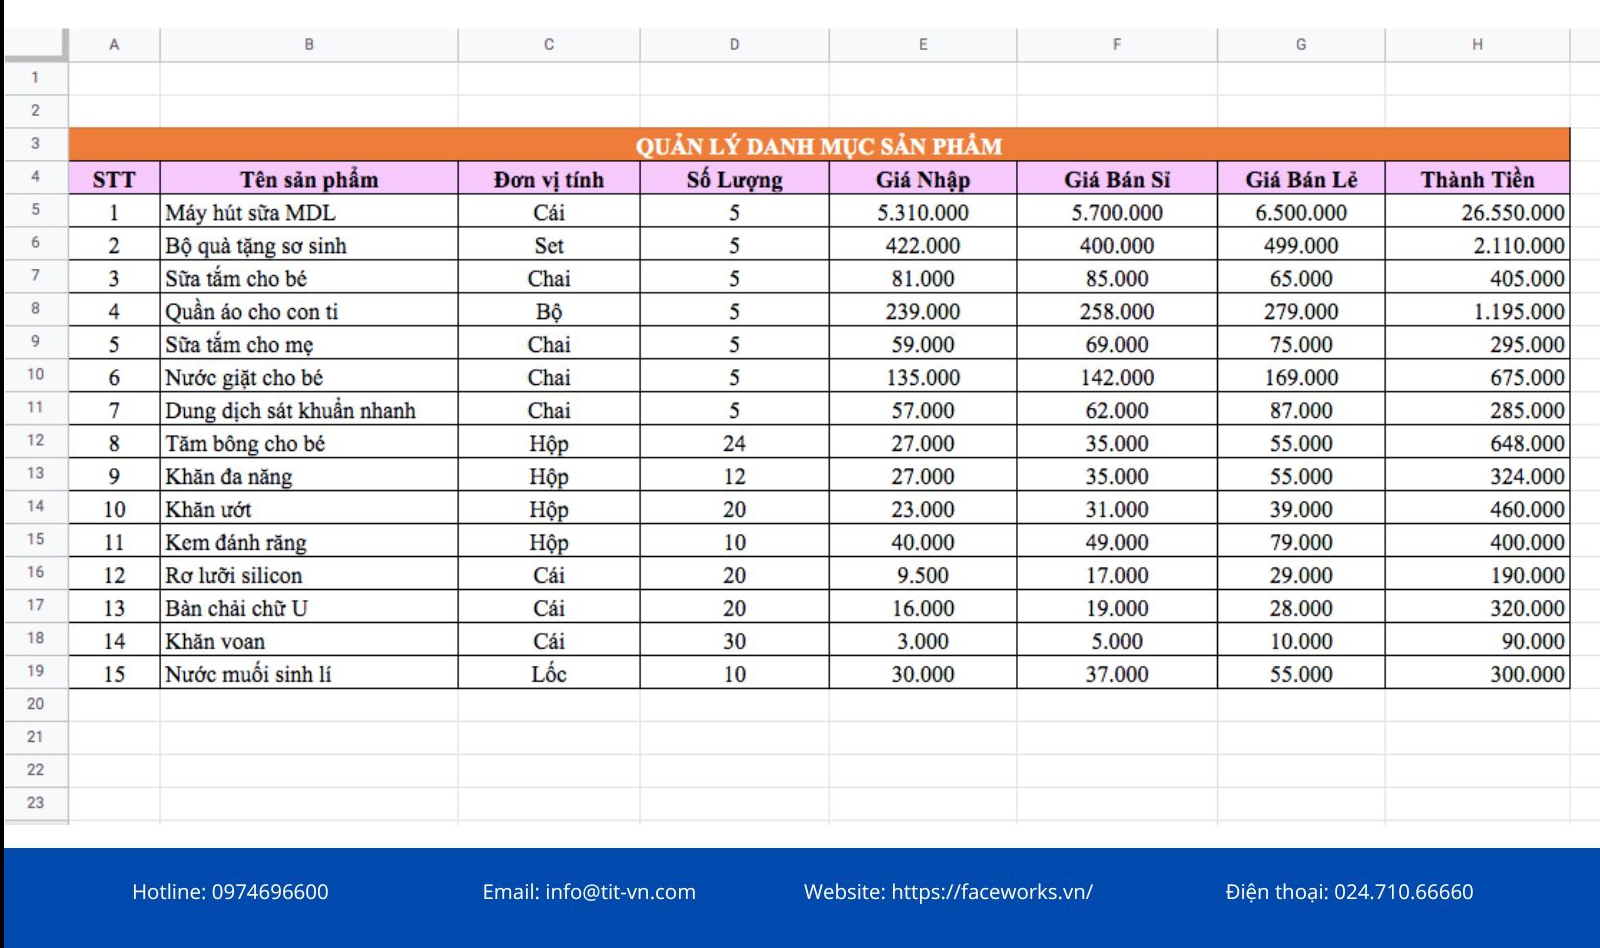Click the 'Giá Nhập' value 5.310.000
The width and height of the screenshot is (1600, 948).
(x=923, y=212)
